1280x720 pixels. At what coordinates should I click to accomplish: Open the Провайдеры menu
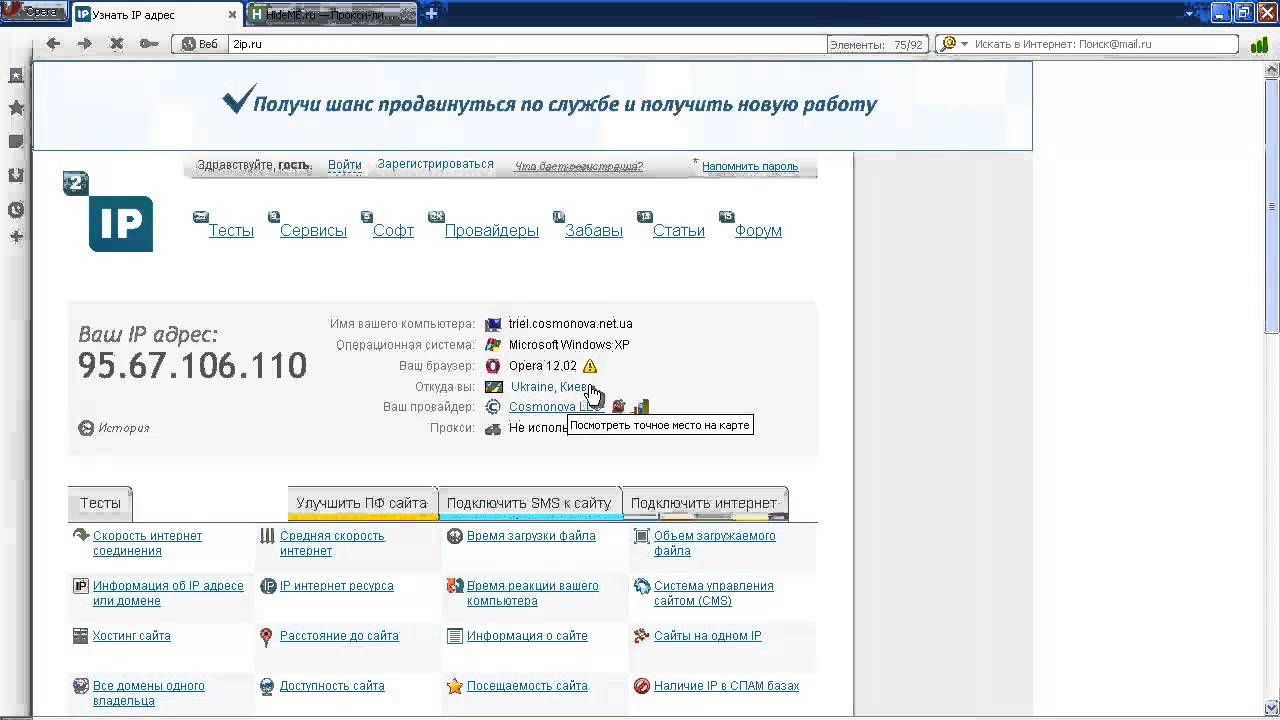[x=492, y=231]
